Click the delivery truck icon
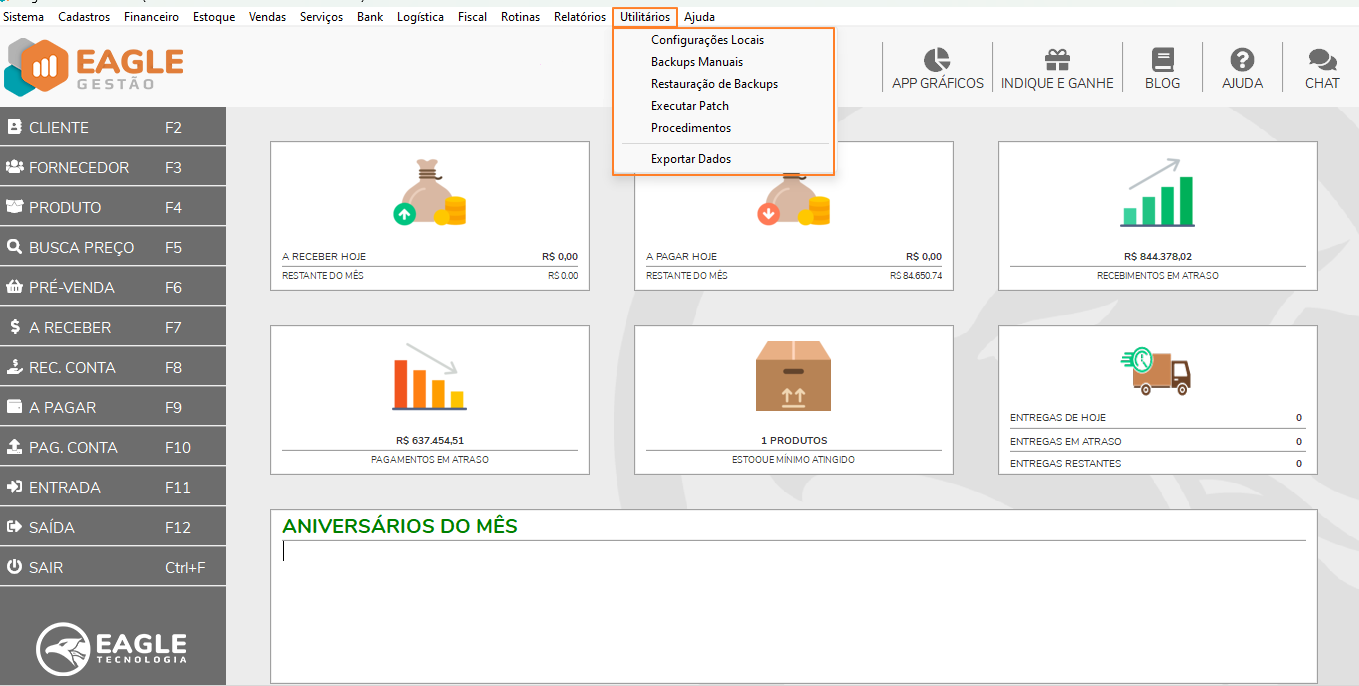This screenshot has width=1359, height=686. [x=1157, y=371]
